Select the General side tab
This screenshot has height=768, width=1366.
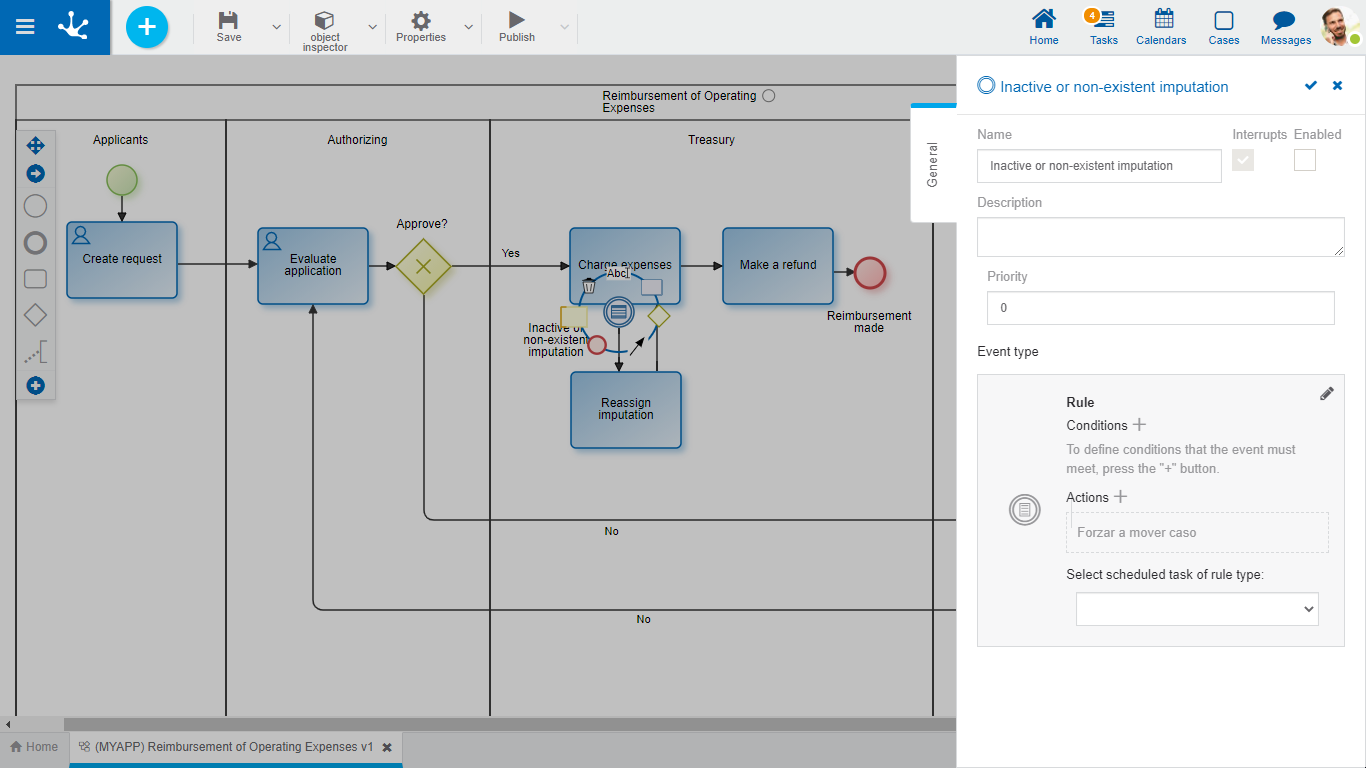pos(932,164)
